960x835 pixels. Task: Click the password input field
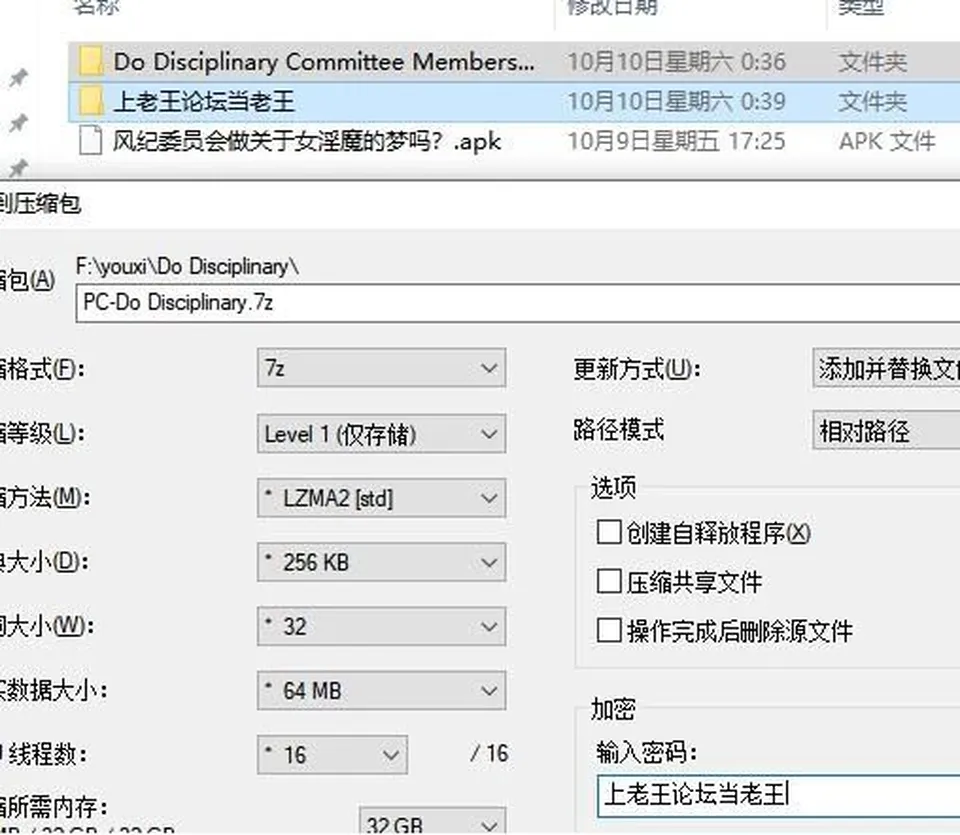779,795
